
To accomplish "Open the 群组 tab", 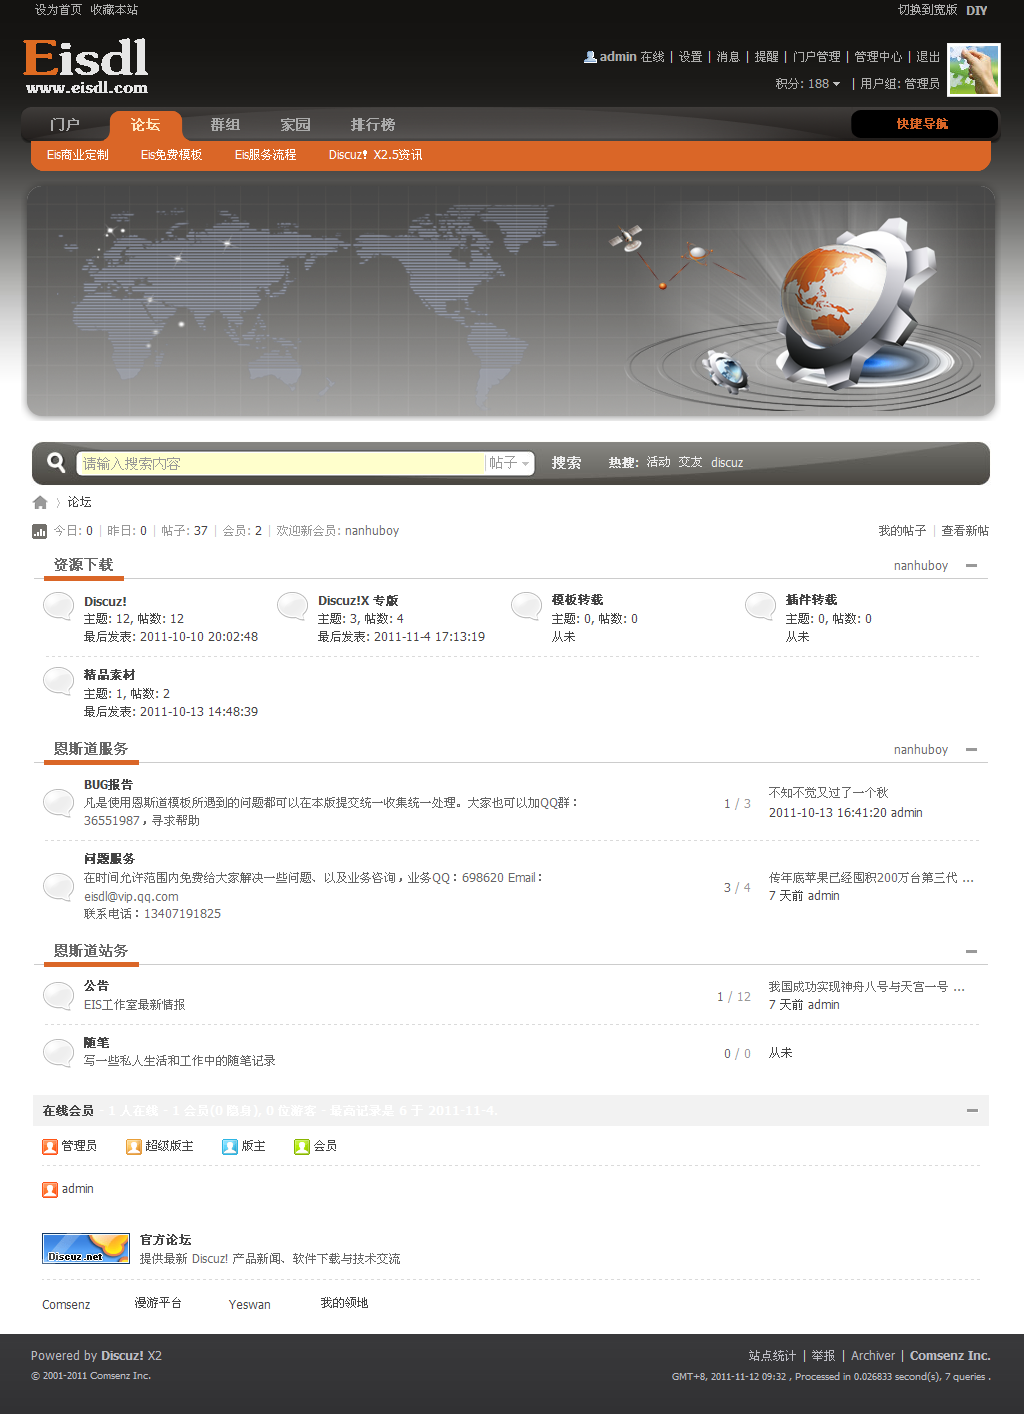I will [225, 125].
